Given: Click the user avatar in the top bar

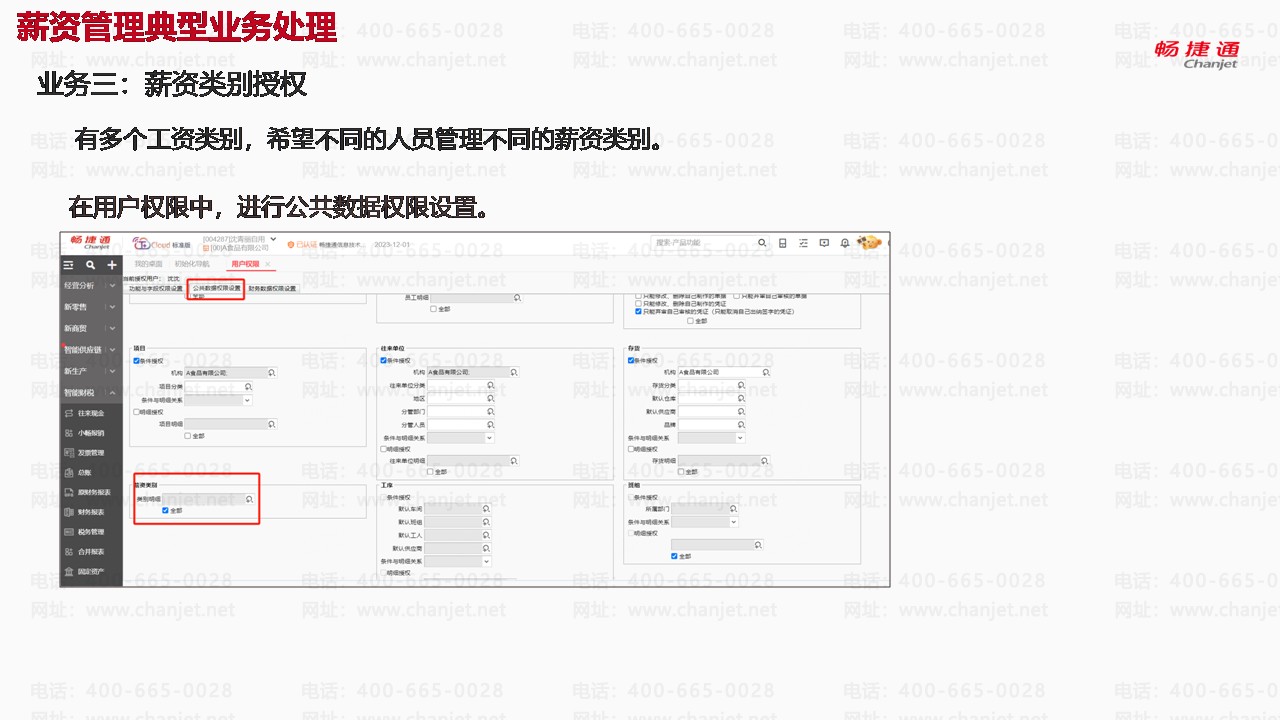Looking at the screenshot, I should pyautogui.click(x=870, y=243).
